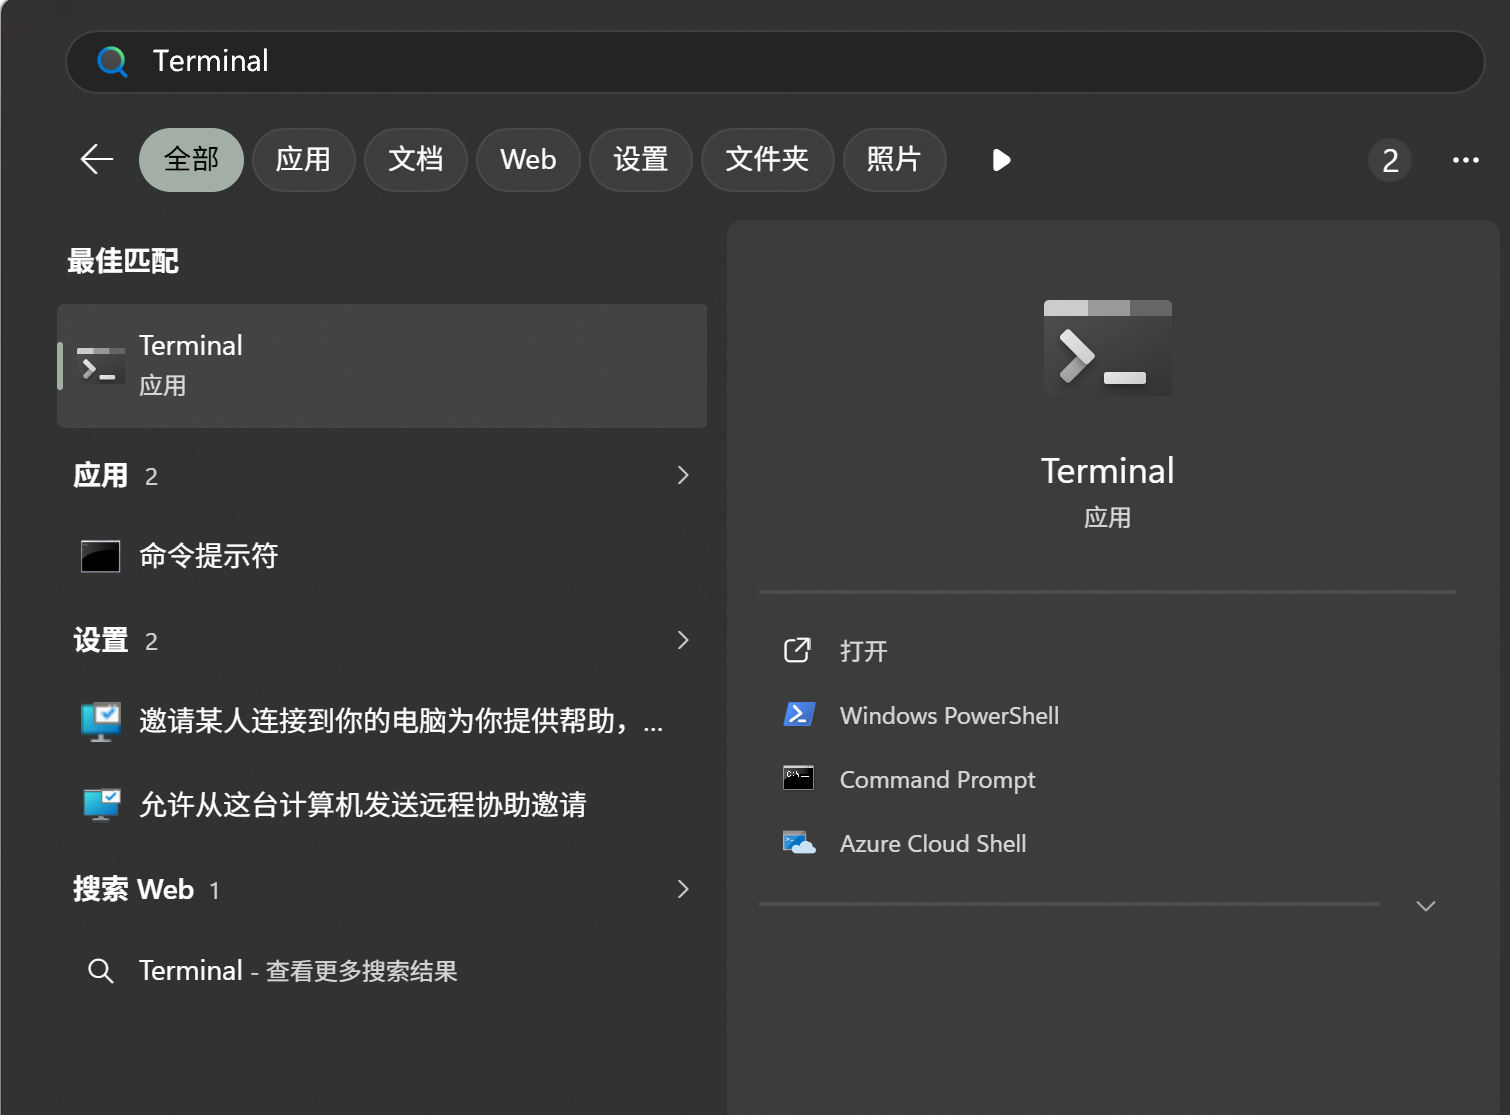Click the Terminal title in preview pane
Image resolution: width=1510 pixels, height=1115 pixels.
coord(1108,471)
